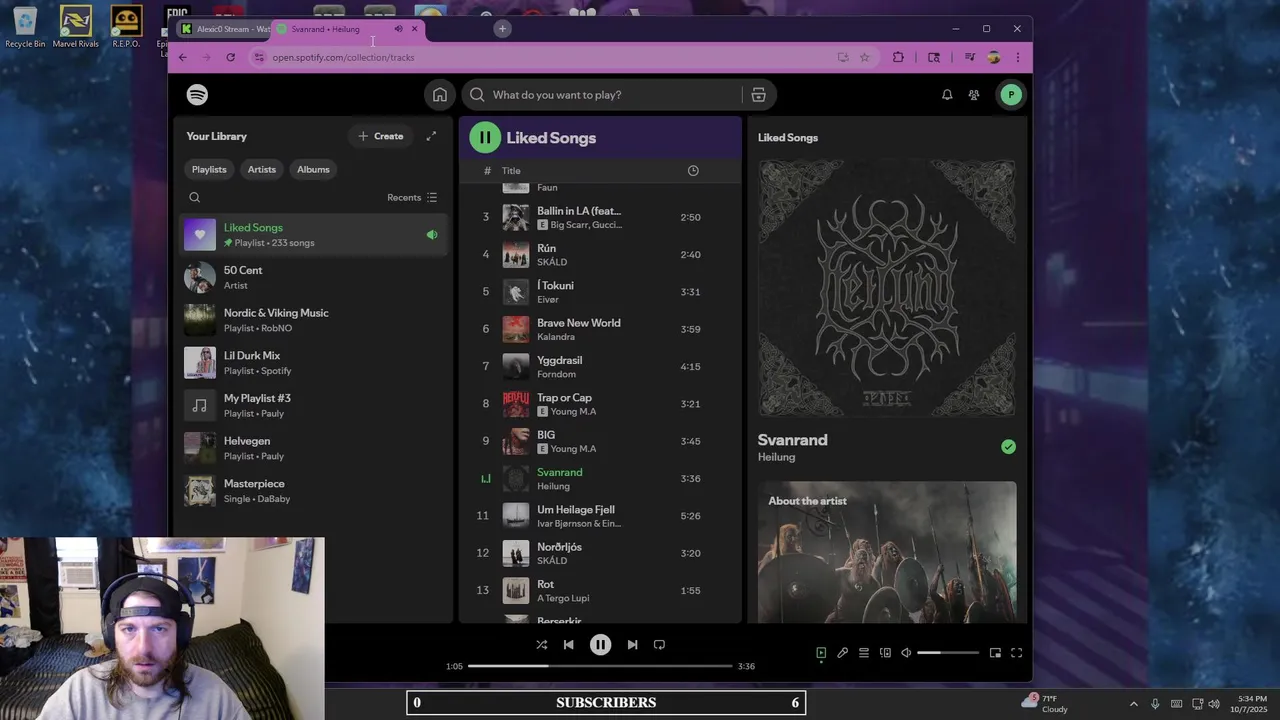The width and height of the screenshot is (1280, 720).
Task: Open the green P profile avatar
Action: coord(1011,95)
